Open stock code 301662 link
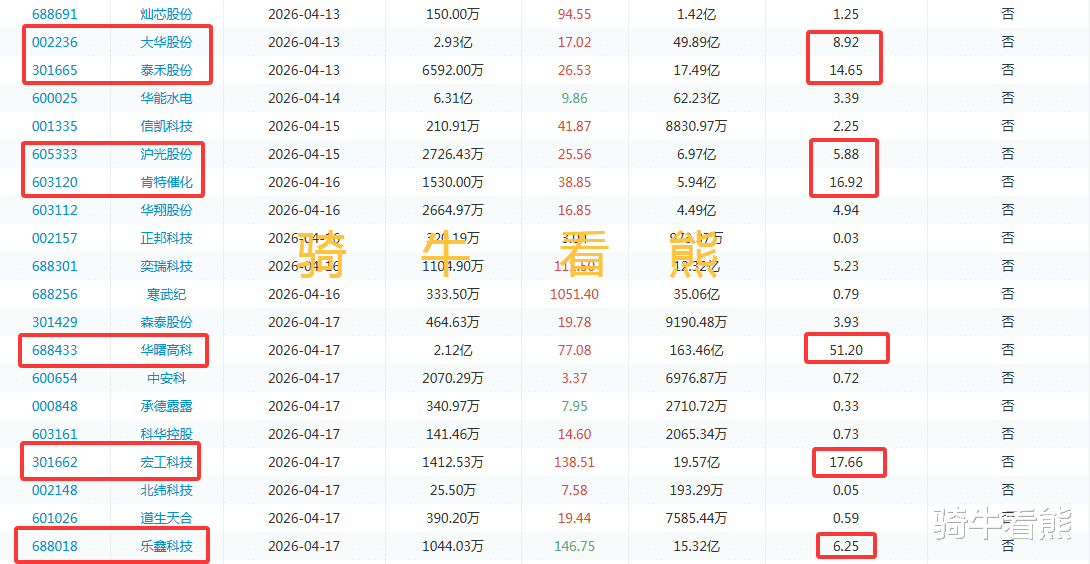The width and height of the screenshot is (1090, 564). (x=55, y=462)
